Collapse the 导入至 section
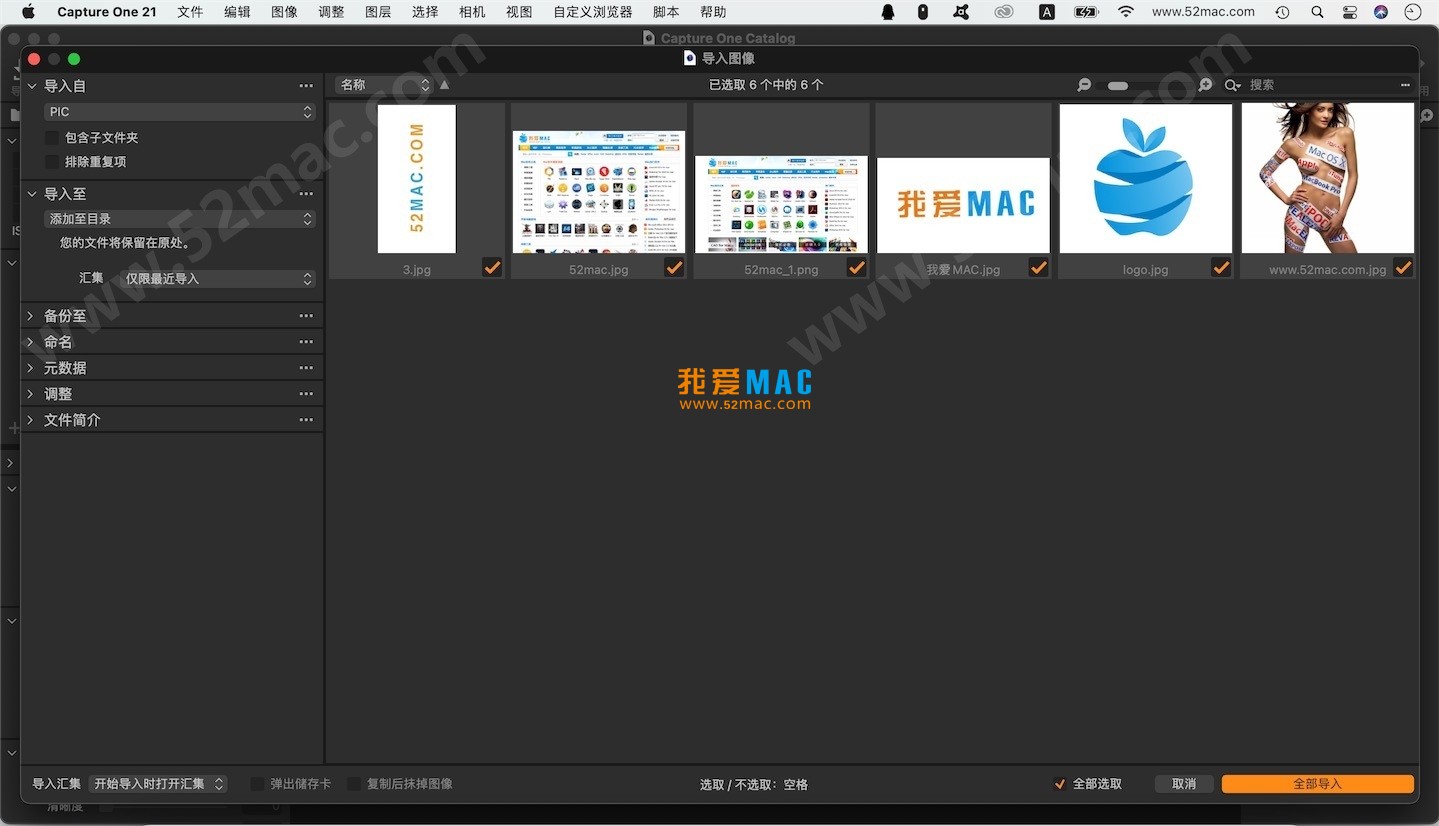 pos(31,194)
